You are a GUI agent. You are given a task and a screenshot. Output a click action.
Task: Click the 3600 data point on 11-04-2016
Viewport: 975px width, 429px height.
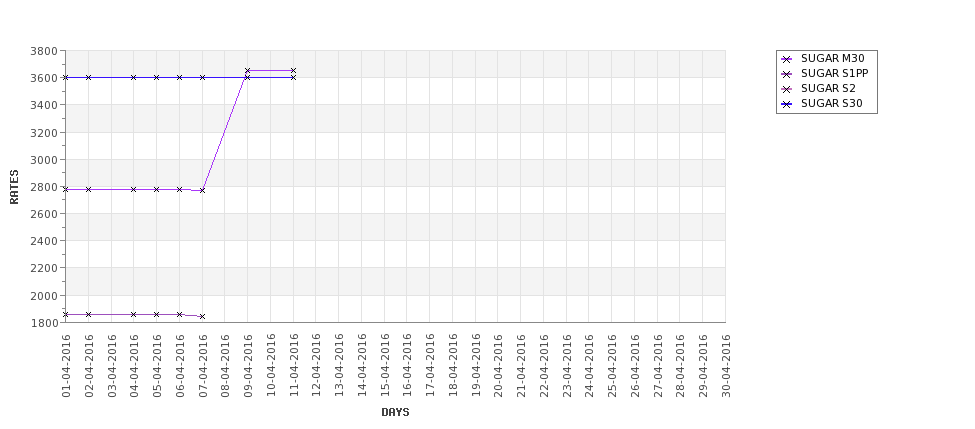[293, 77]
